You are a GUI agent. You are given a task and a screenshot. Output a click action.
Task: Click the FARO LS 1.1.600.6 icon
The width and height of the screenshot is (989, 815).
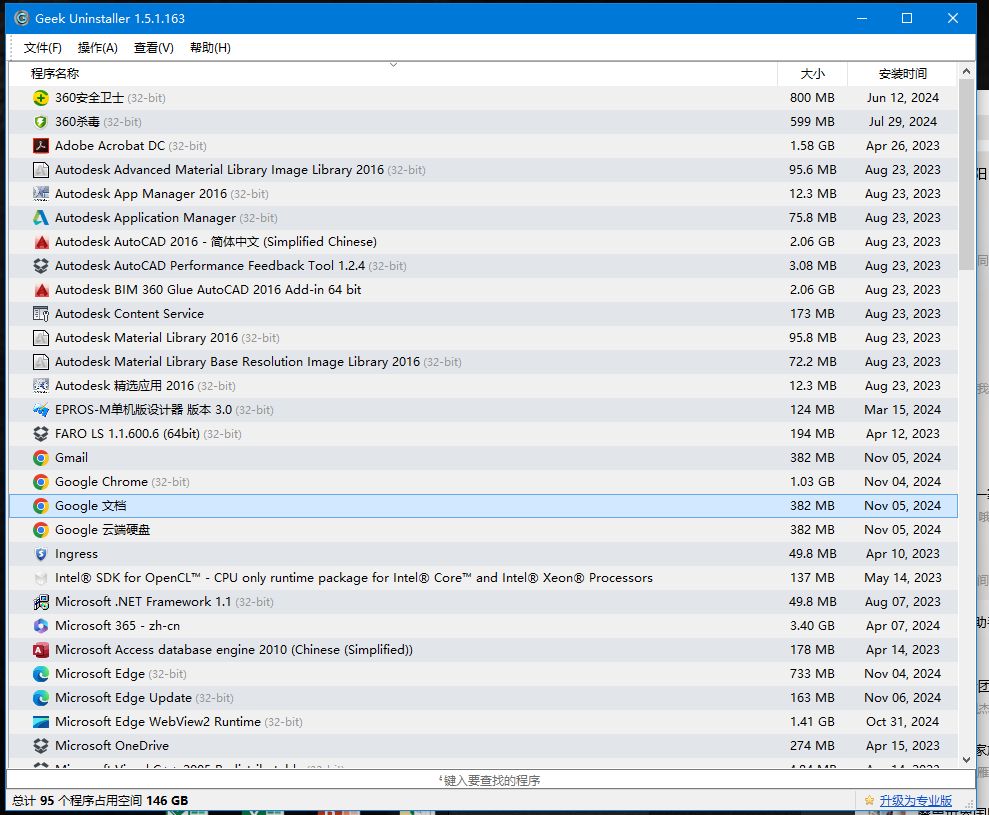[x=40, y=433]
